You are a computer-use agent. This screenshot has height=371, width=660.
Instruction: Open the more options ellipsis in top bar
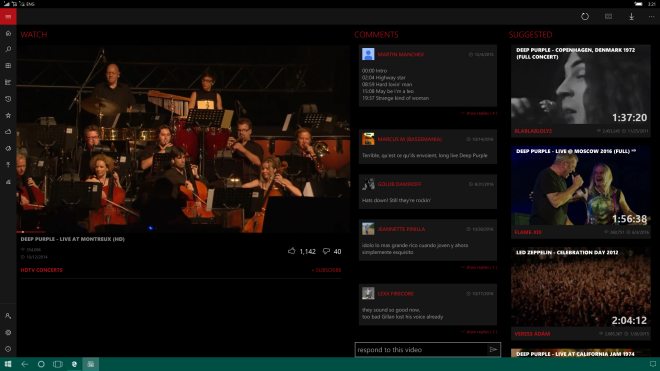click(652, 16)
